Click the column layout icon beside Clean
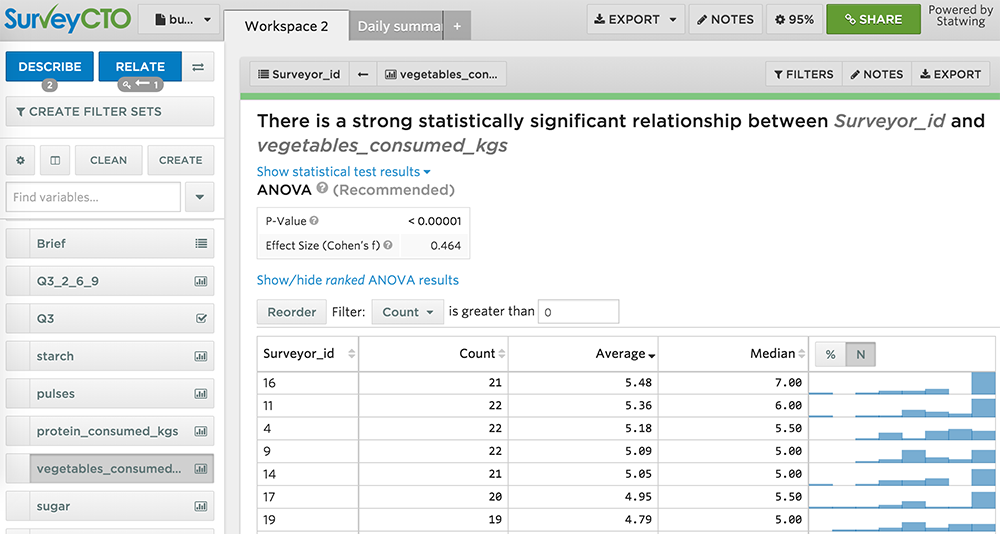Image resolution: width=1000 pixels, height=534 pixels. [55, 160]
